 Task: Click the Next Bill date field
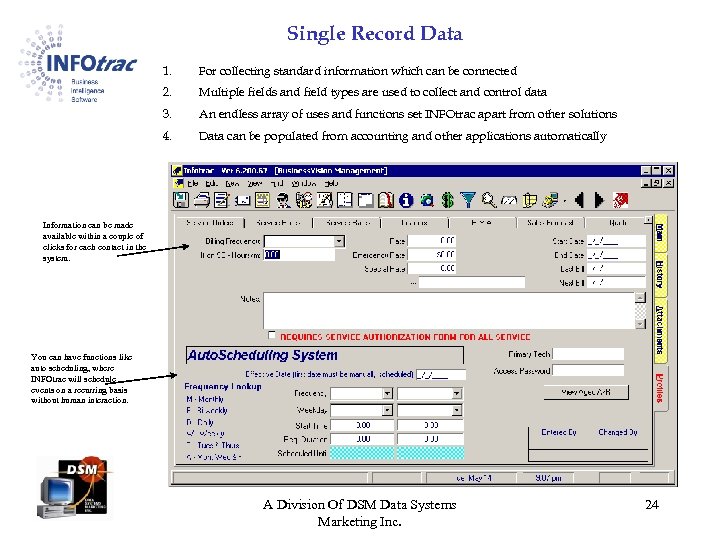(616, 282)
